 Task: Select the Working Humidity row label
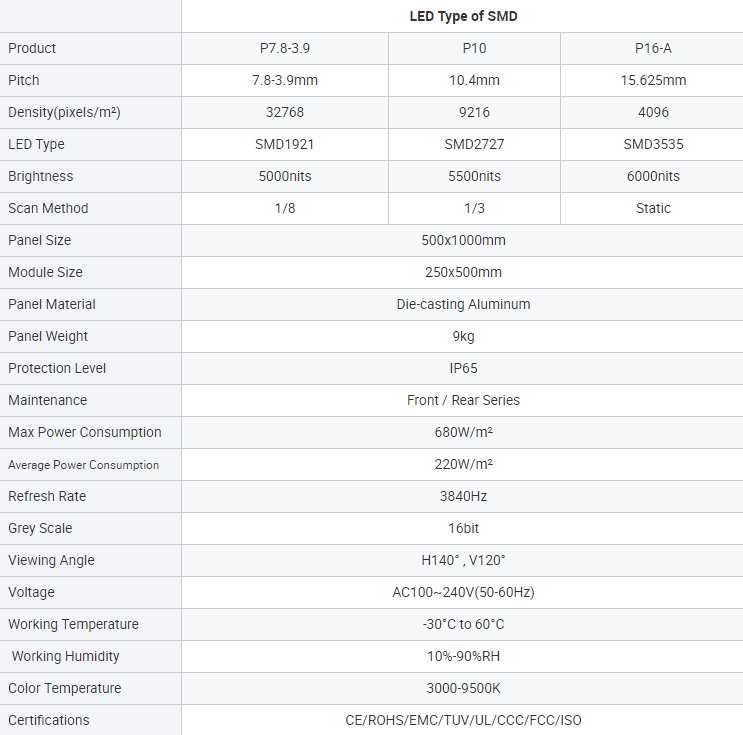(65, 656)
